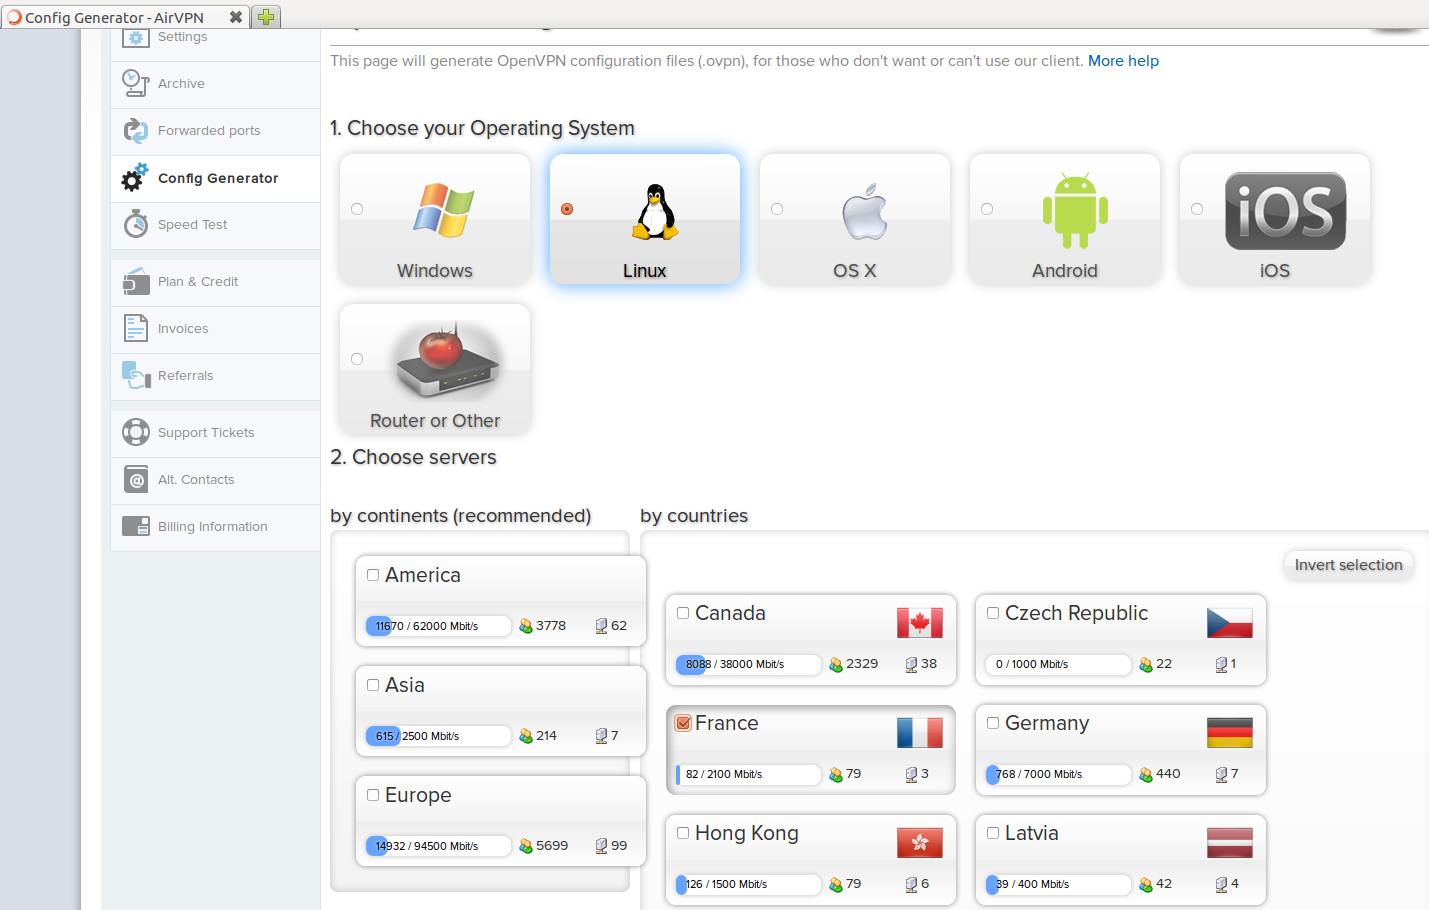Select the OS X radio button
This screenshot has width=1429, height=910.
[x=777, y=209]
